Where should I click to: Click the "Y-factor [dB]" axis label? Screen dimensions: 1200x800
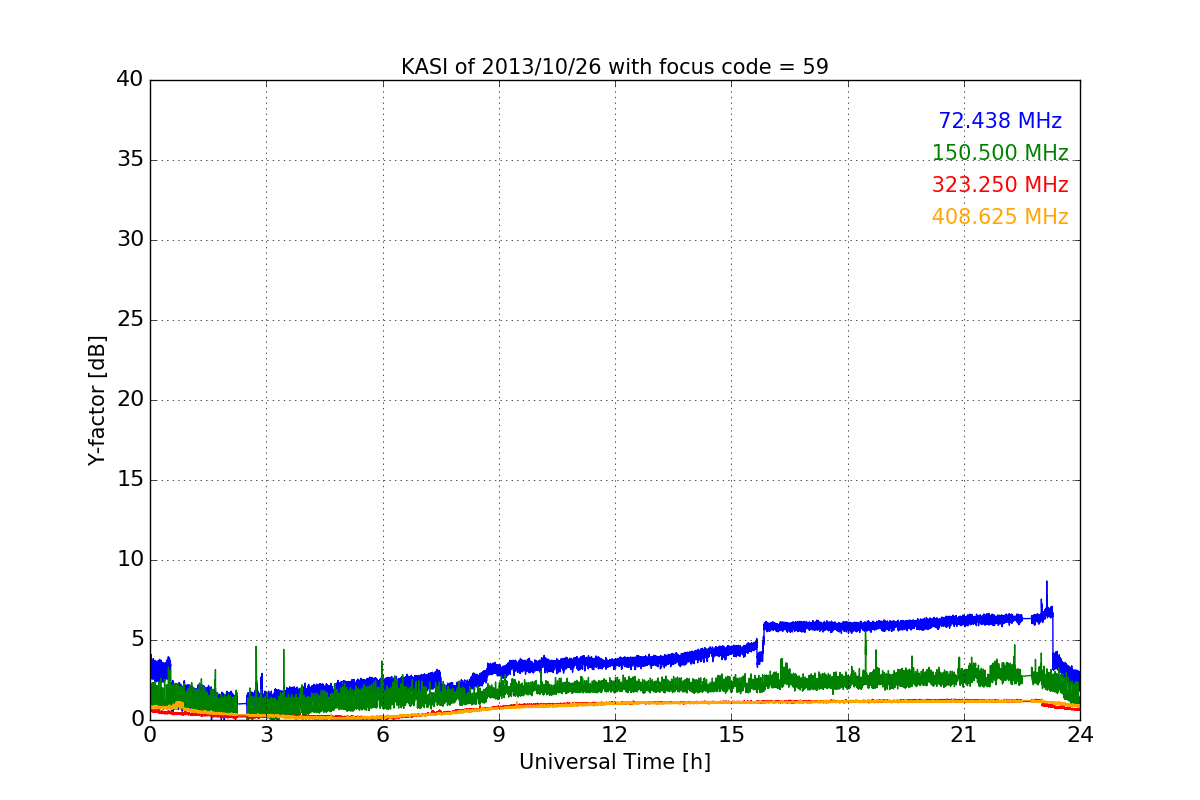pos(97,400)
